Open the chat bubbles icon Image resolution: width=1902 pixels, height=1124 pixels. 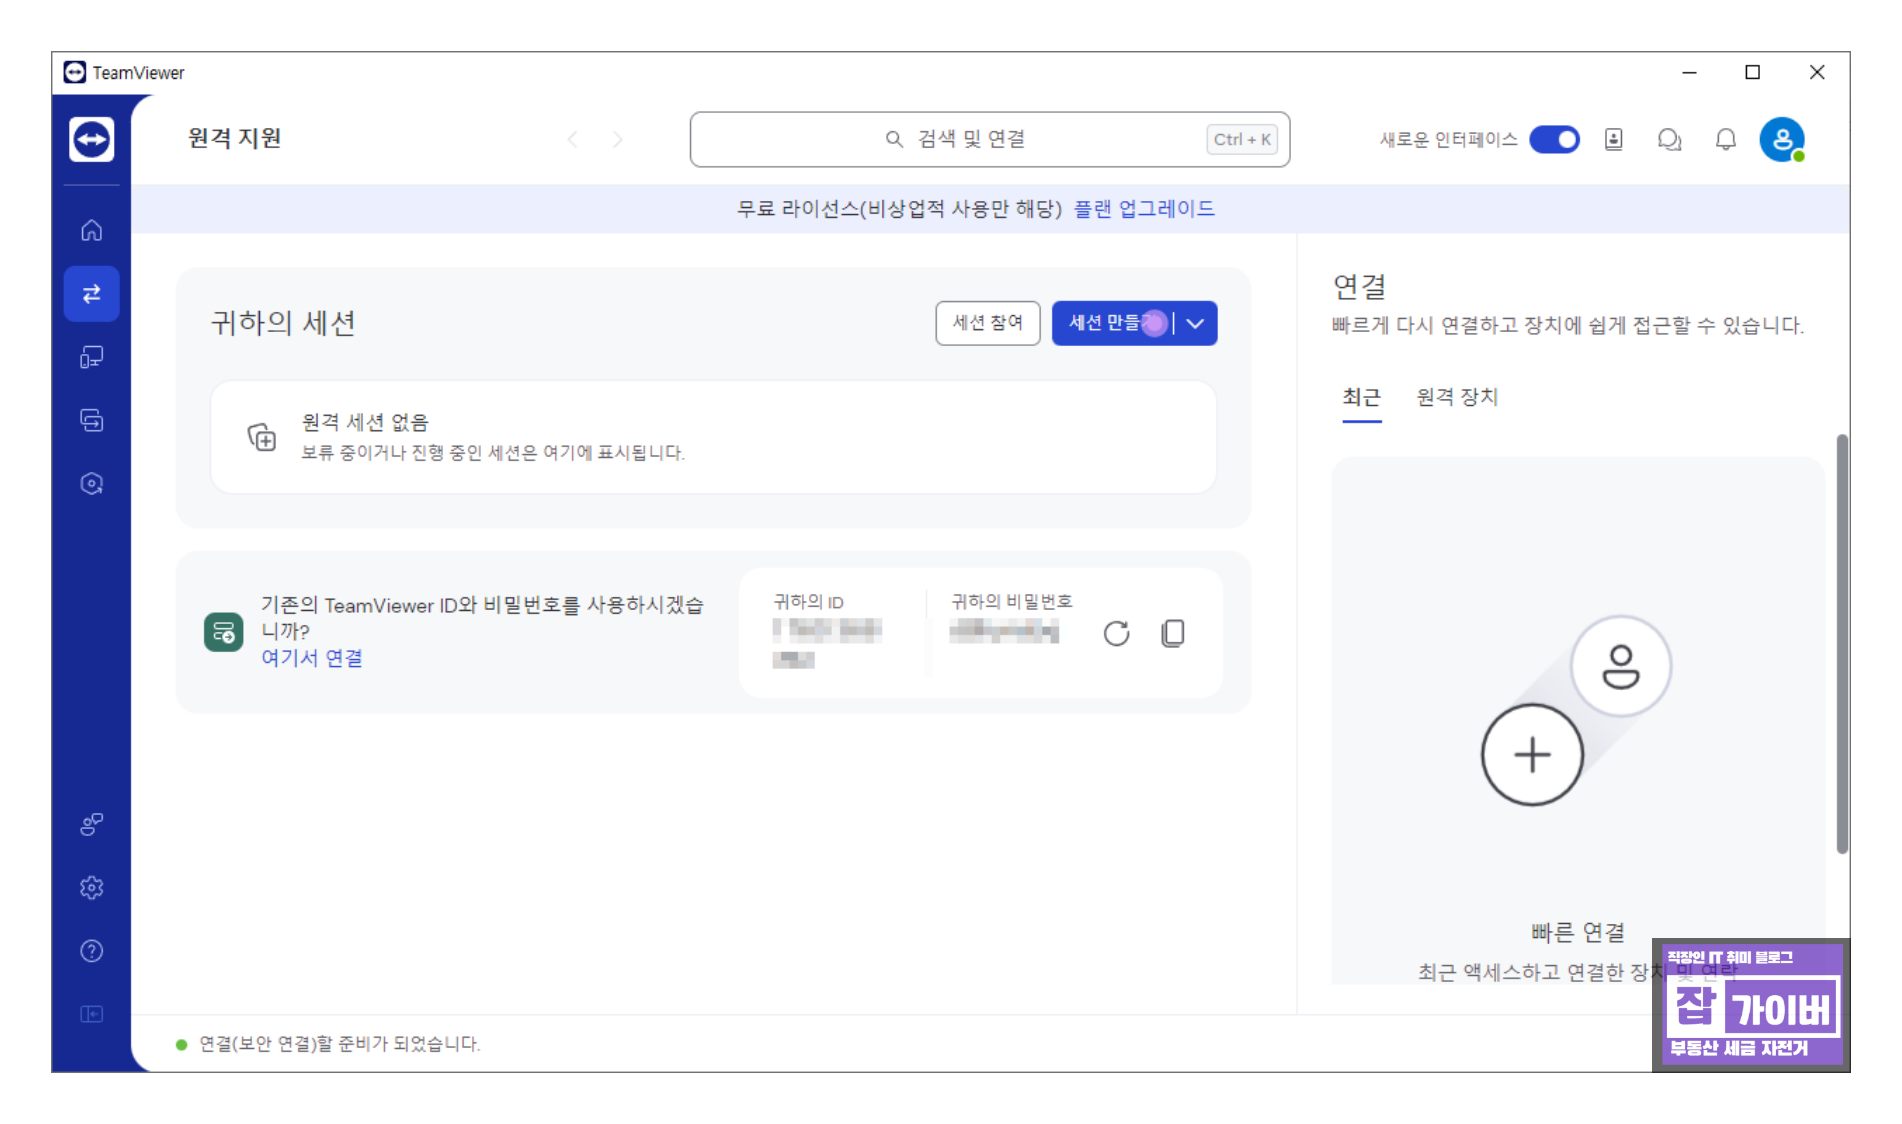1669,139
